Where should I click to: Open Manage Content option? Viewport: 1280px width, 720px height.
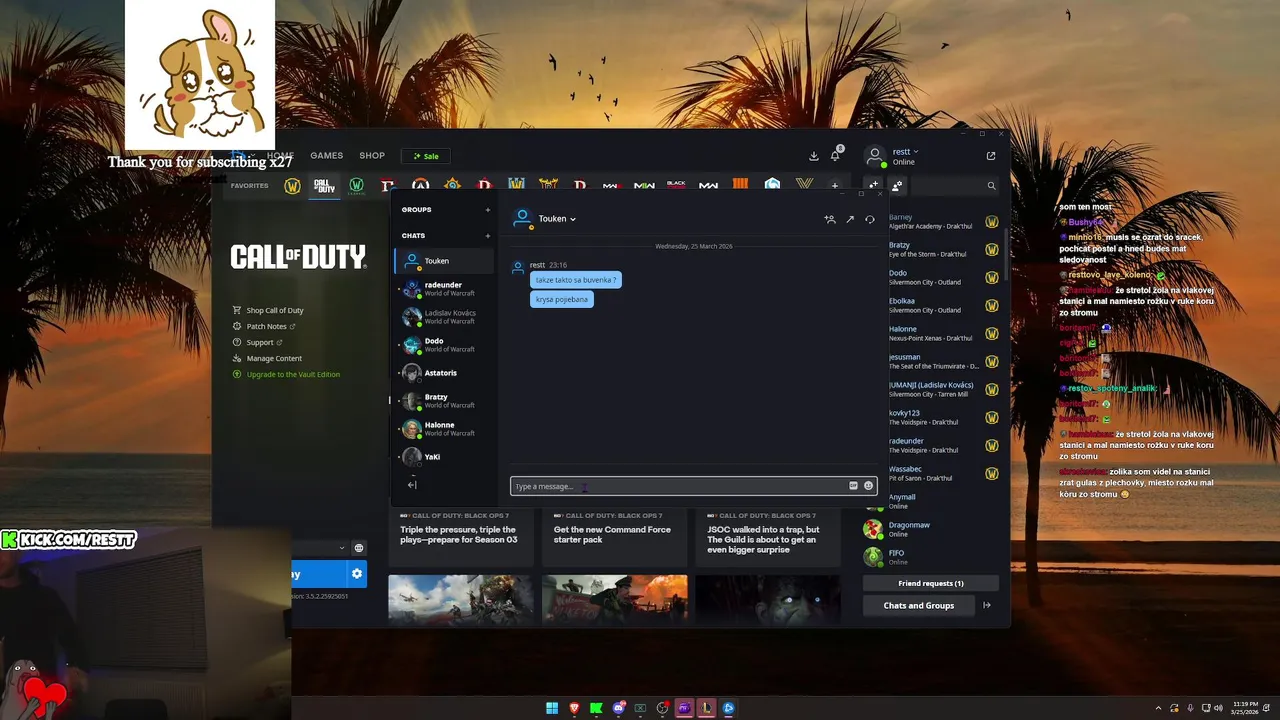point(273,358)
